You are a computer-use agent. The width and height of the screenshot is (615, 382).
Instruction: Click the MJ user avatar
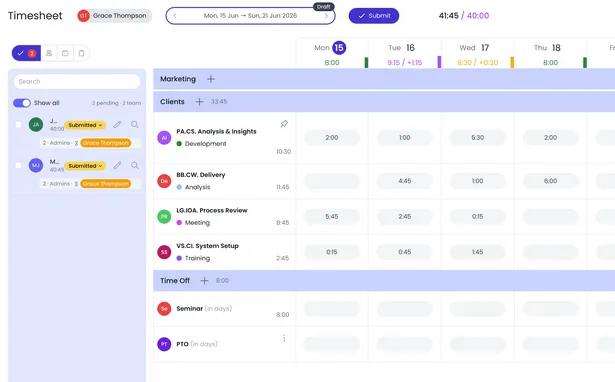36,165
